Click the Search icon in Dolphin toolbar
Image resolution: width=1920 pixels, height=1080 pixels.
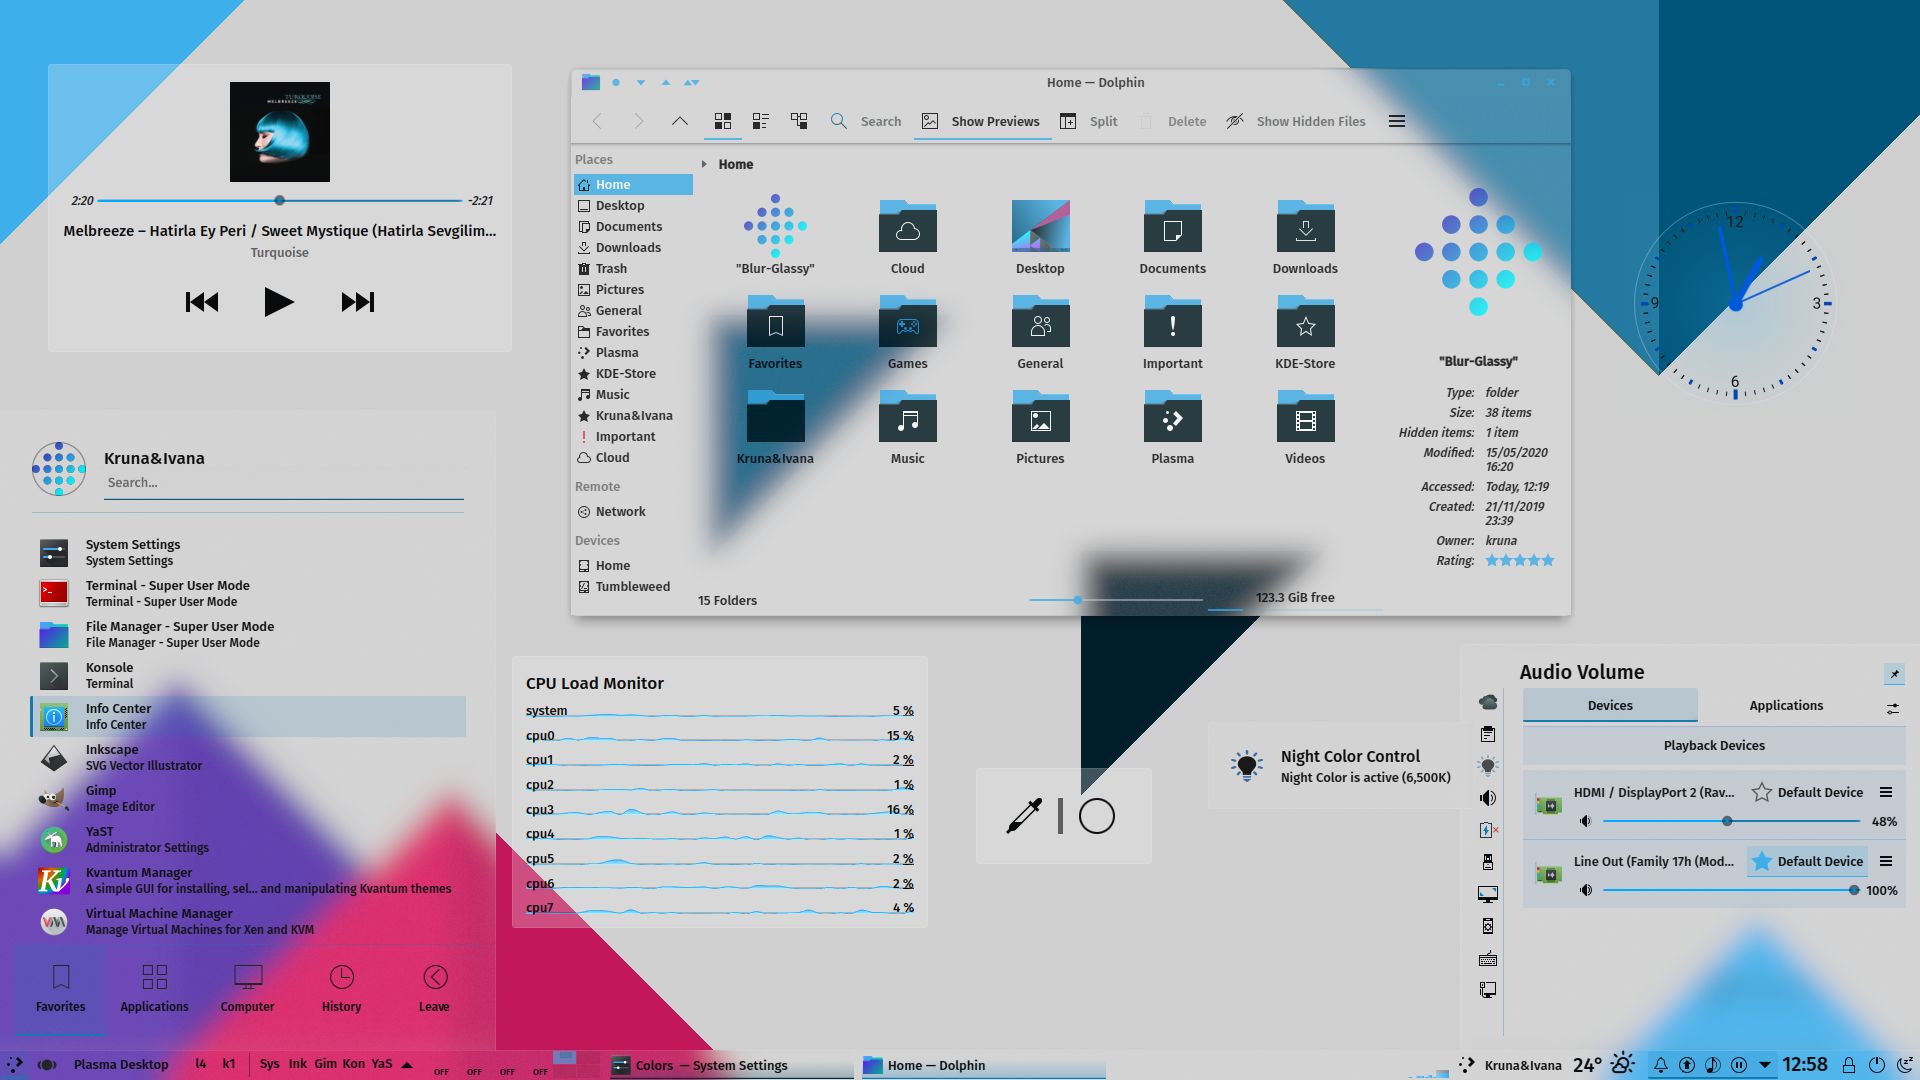tap(839, 121)
